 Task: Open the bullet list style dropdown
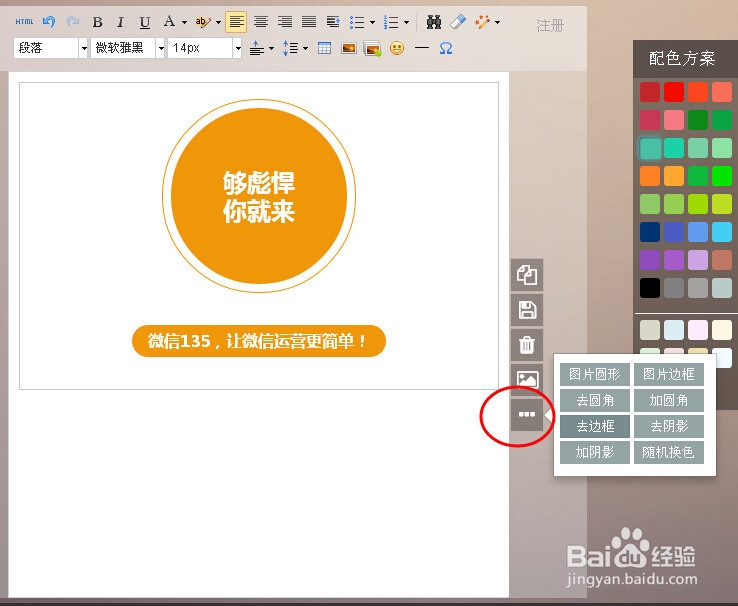pyautogui.click(x=372, y=22)
